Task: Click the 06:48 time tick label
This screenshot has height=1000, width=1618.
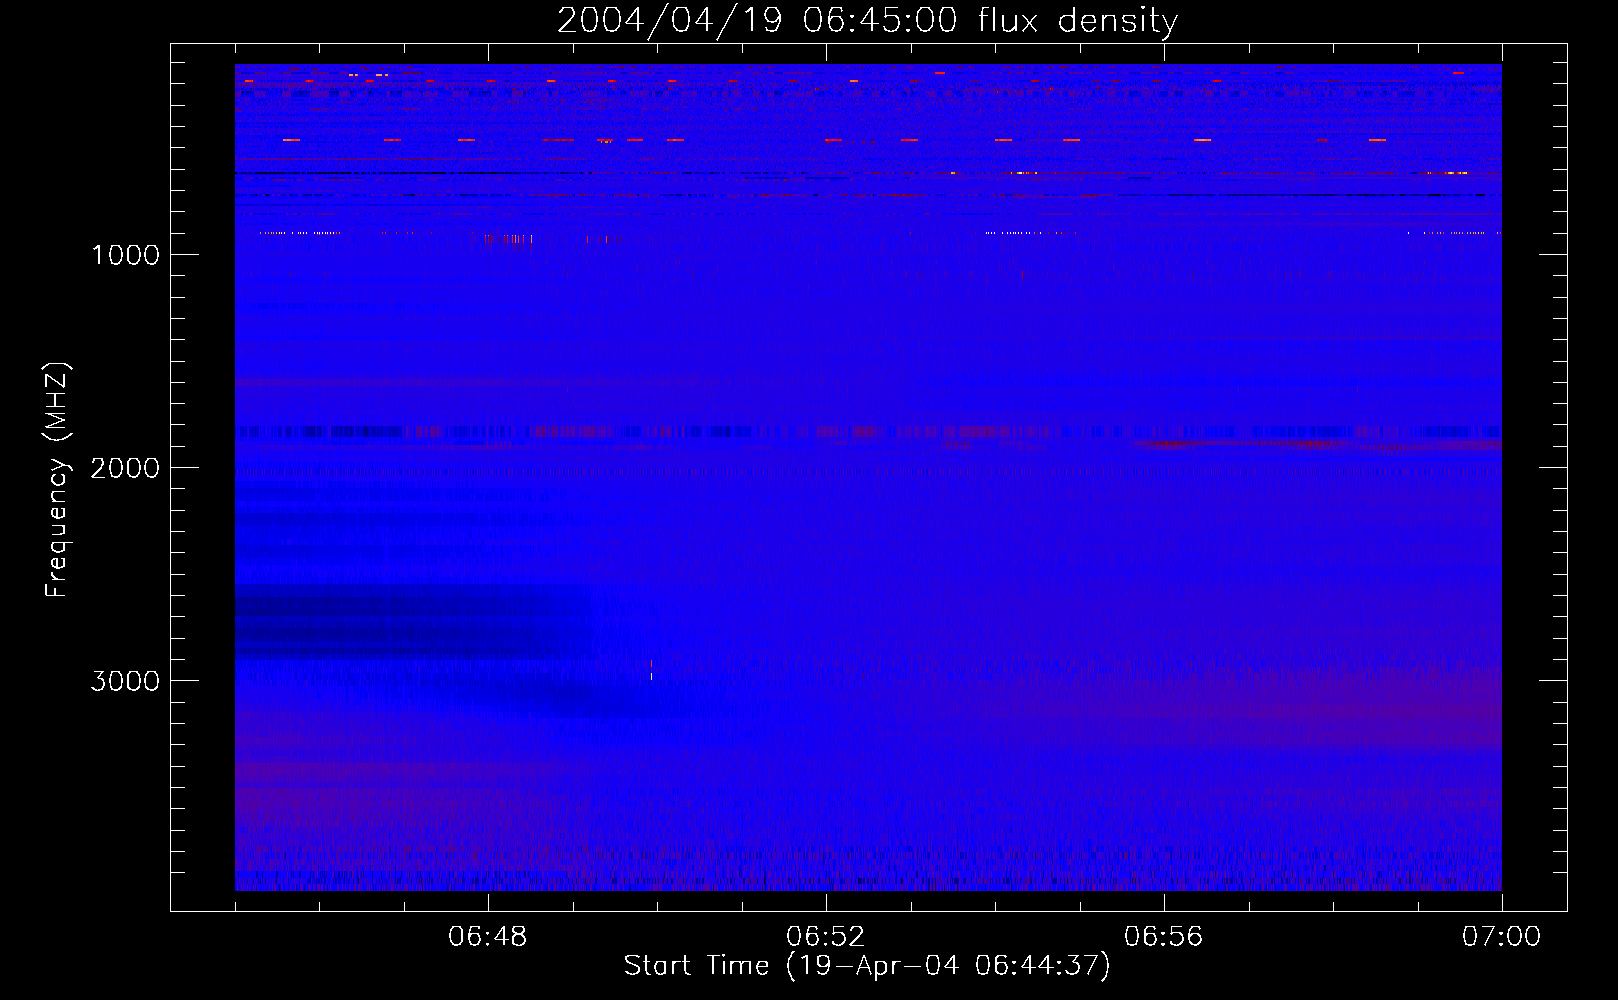Action: 488,937
